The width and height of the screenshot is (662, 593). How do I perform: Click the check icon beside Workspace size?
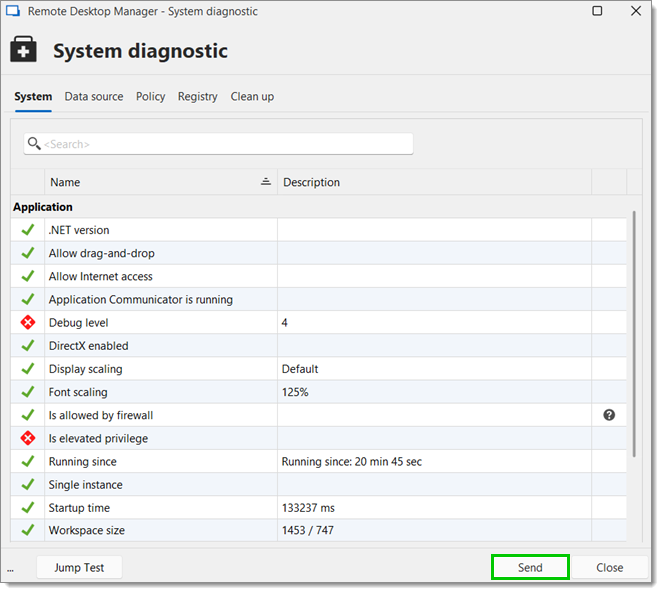point(28,530)
